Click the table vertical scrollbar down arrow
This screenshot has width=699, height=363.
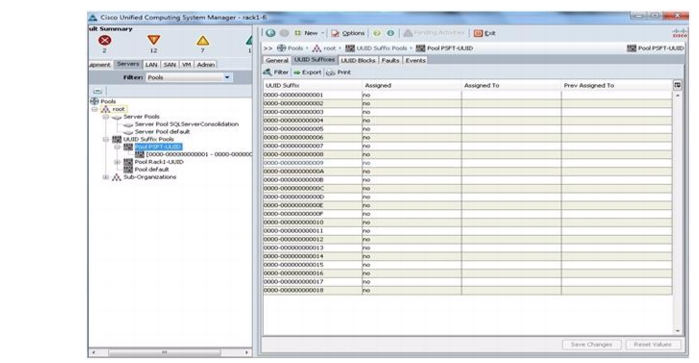(x=678, y=330)
